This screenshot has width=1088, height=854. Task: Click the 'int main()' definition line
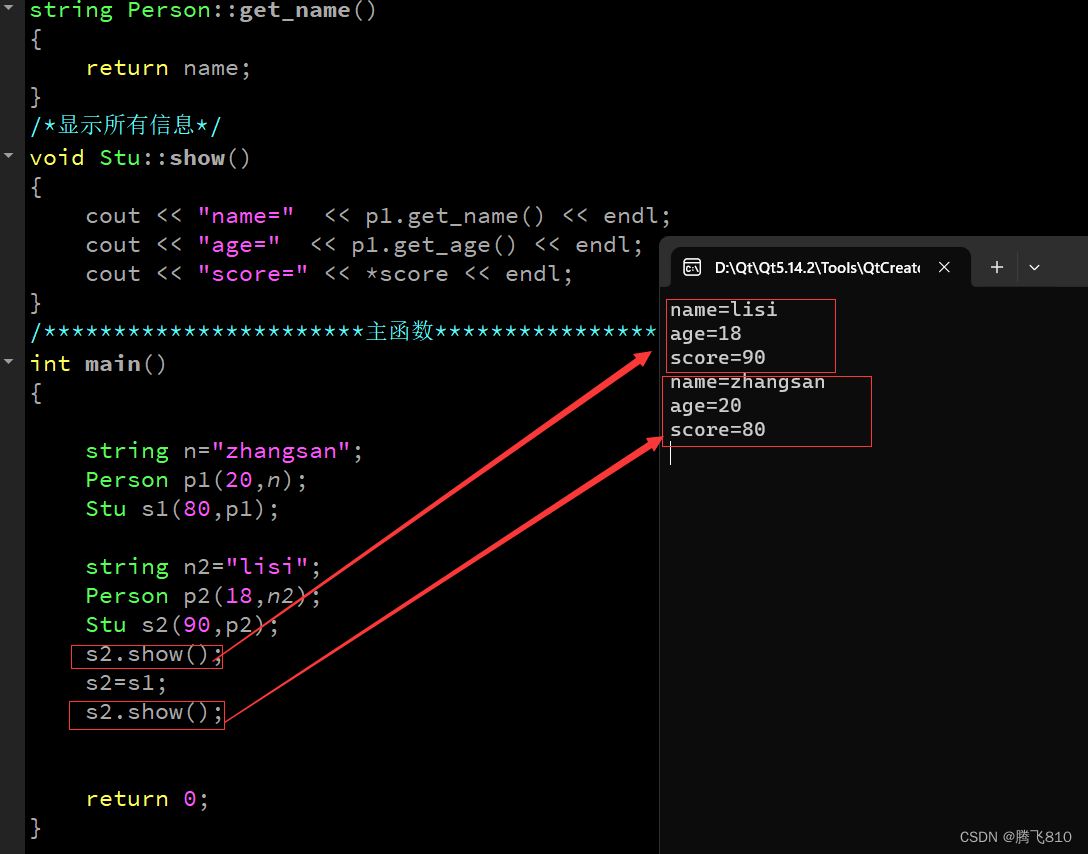coord(98,364)
